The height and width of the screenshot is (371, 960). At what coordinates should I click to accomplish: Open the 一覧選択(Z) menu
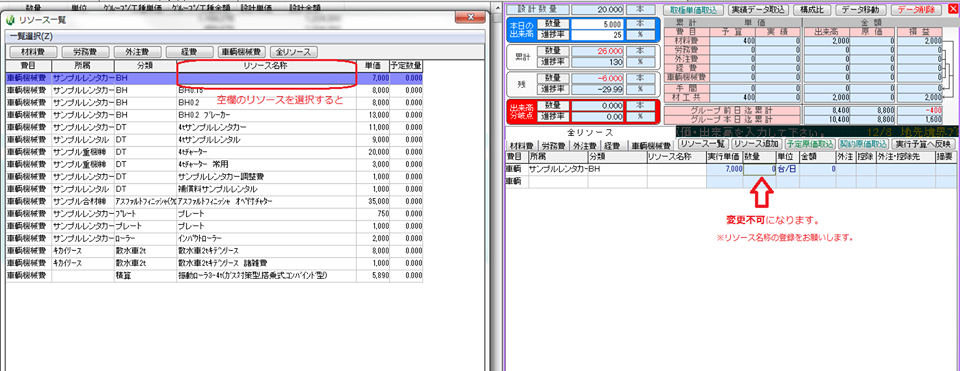coord(31,37)
